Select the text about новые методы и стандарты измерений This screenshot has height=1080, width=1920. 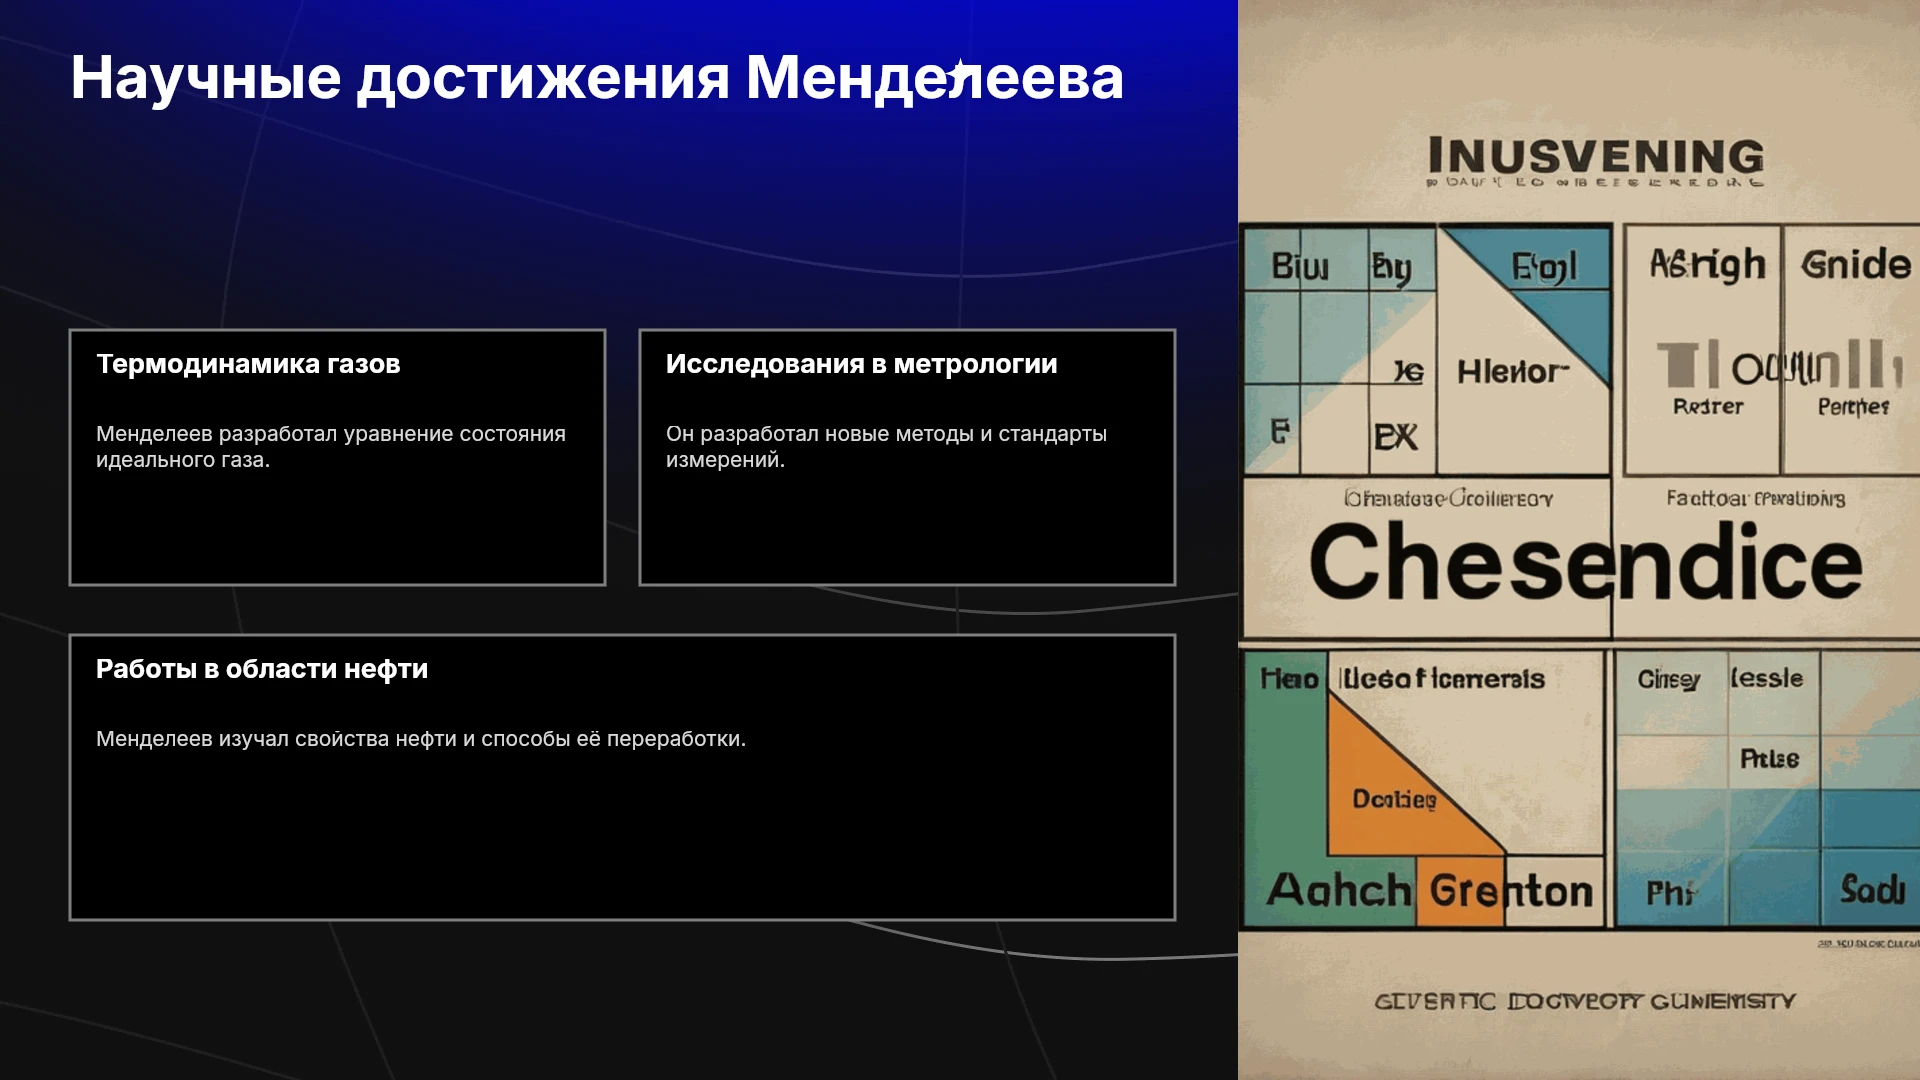tap(886, 447)
